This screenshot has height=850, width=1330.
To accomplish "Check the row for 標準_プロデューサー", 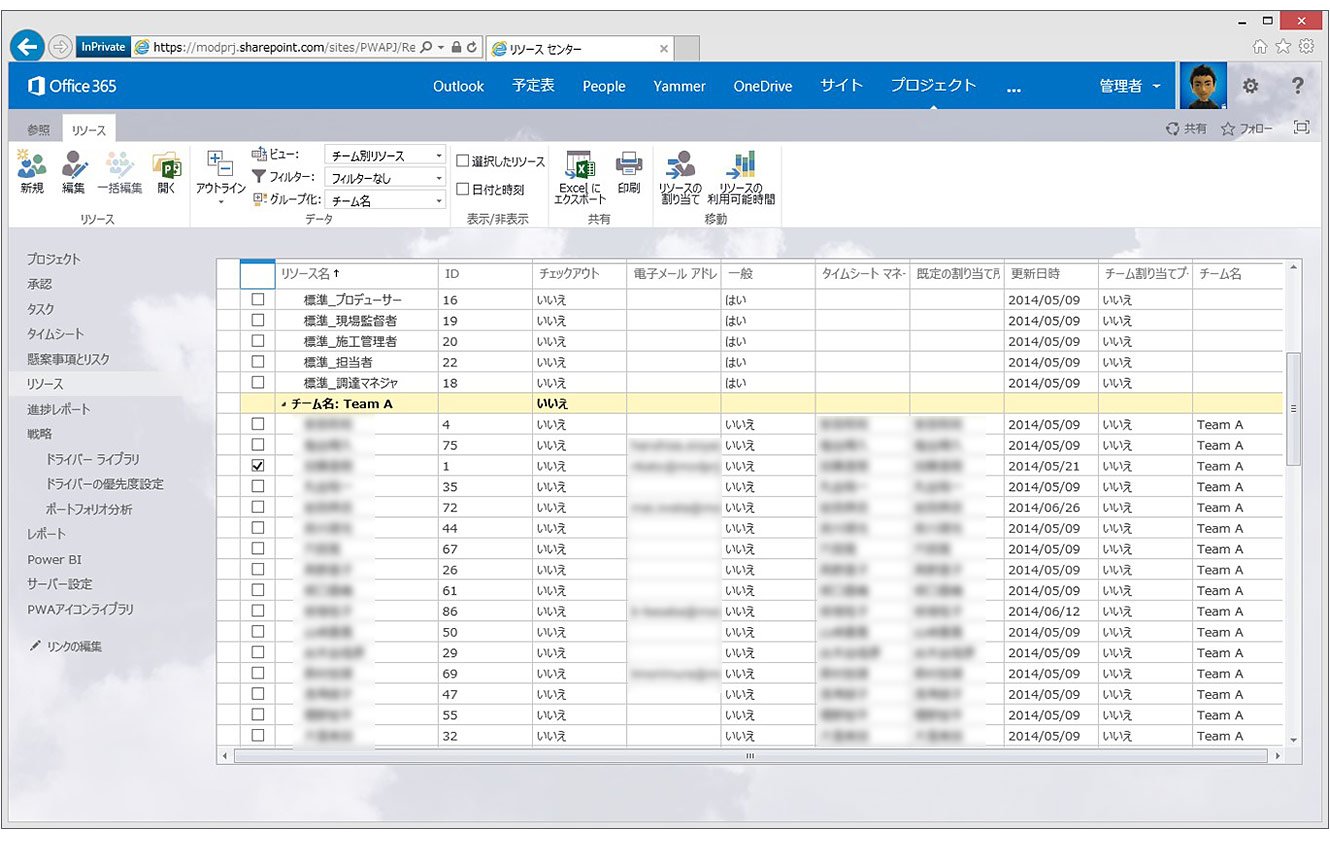I will pyautogui.click(x=258, y=299).
